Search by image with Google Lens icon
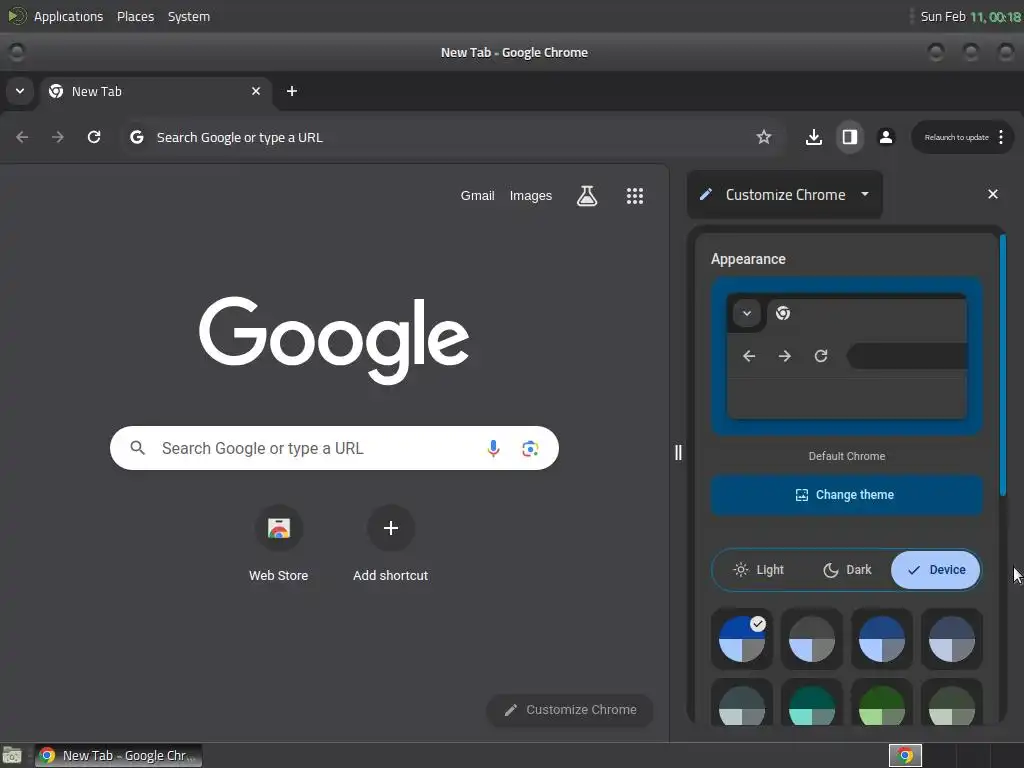This screenshot has width=1024, height=768. point(530,448)
